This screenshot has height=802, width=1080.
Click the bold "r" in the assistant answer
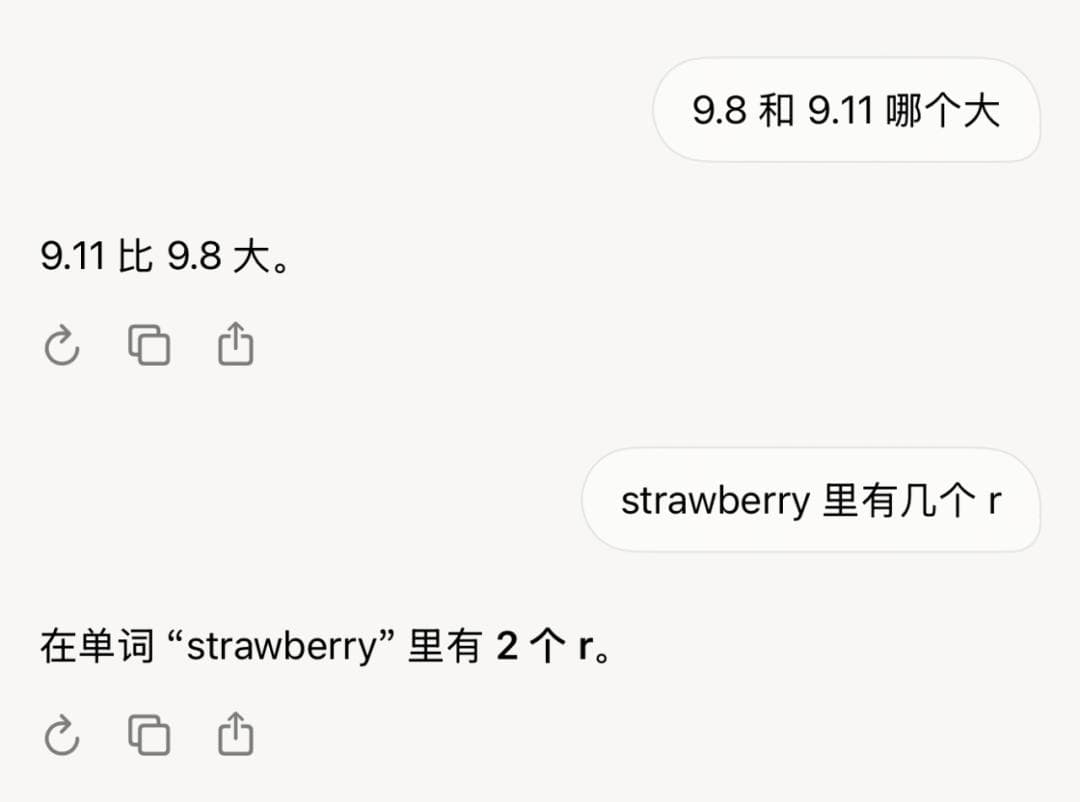(x=586, y=648)
